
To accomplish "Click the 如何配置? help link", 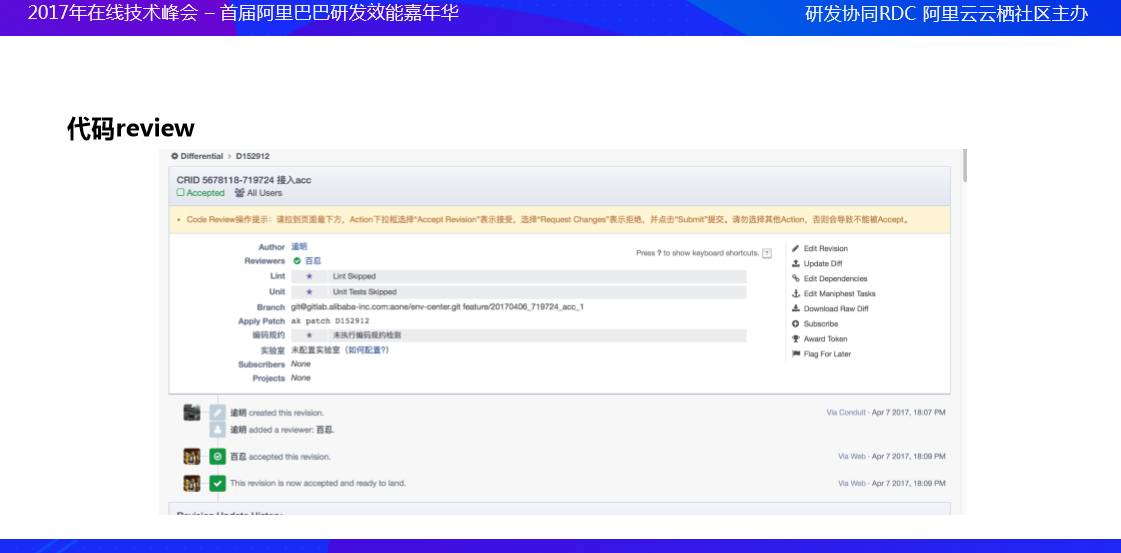I will 367,350.
